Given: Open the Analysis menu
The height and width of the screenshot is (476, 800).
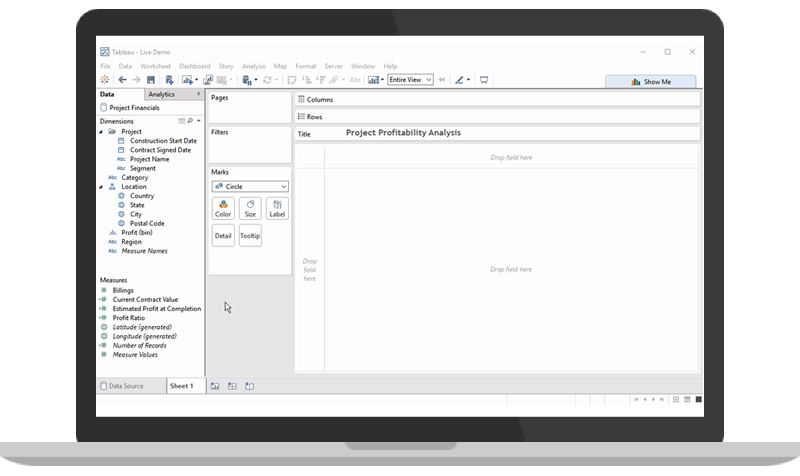Looking at the screenshot, I should point(254,66).
